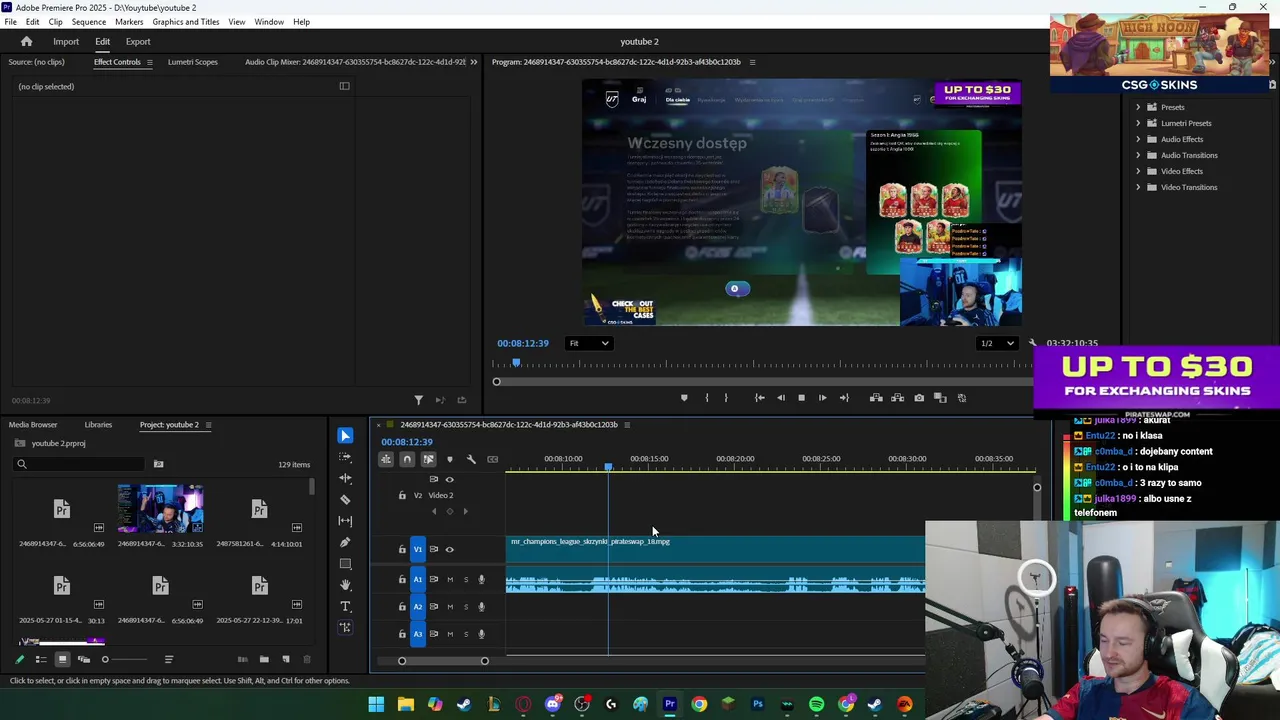Viewport: 1280px width, 720px height.
Task: Open timeline display settings wrench
Action: point(471,459)
